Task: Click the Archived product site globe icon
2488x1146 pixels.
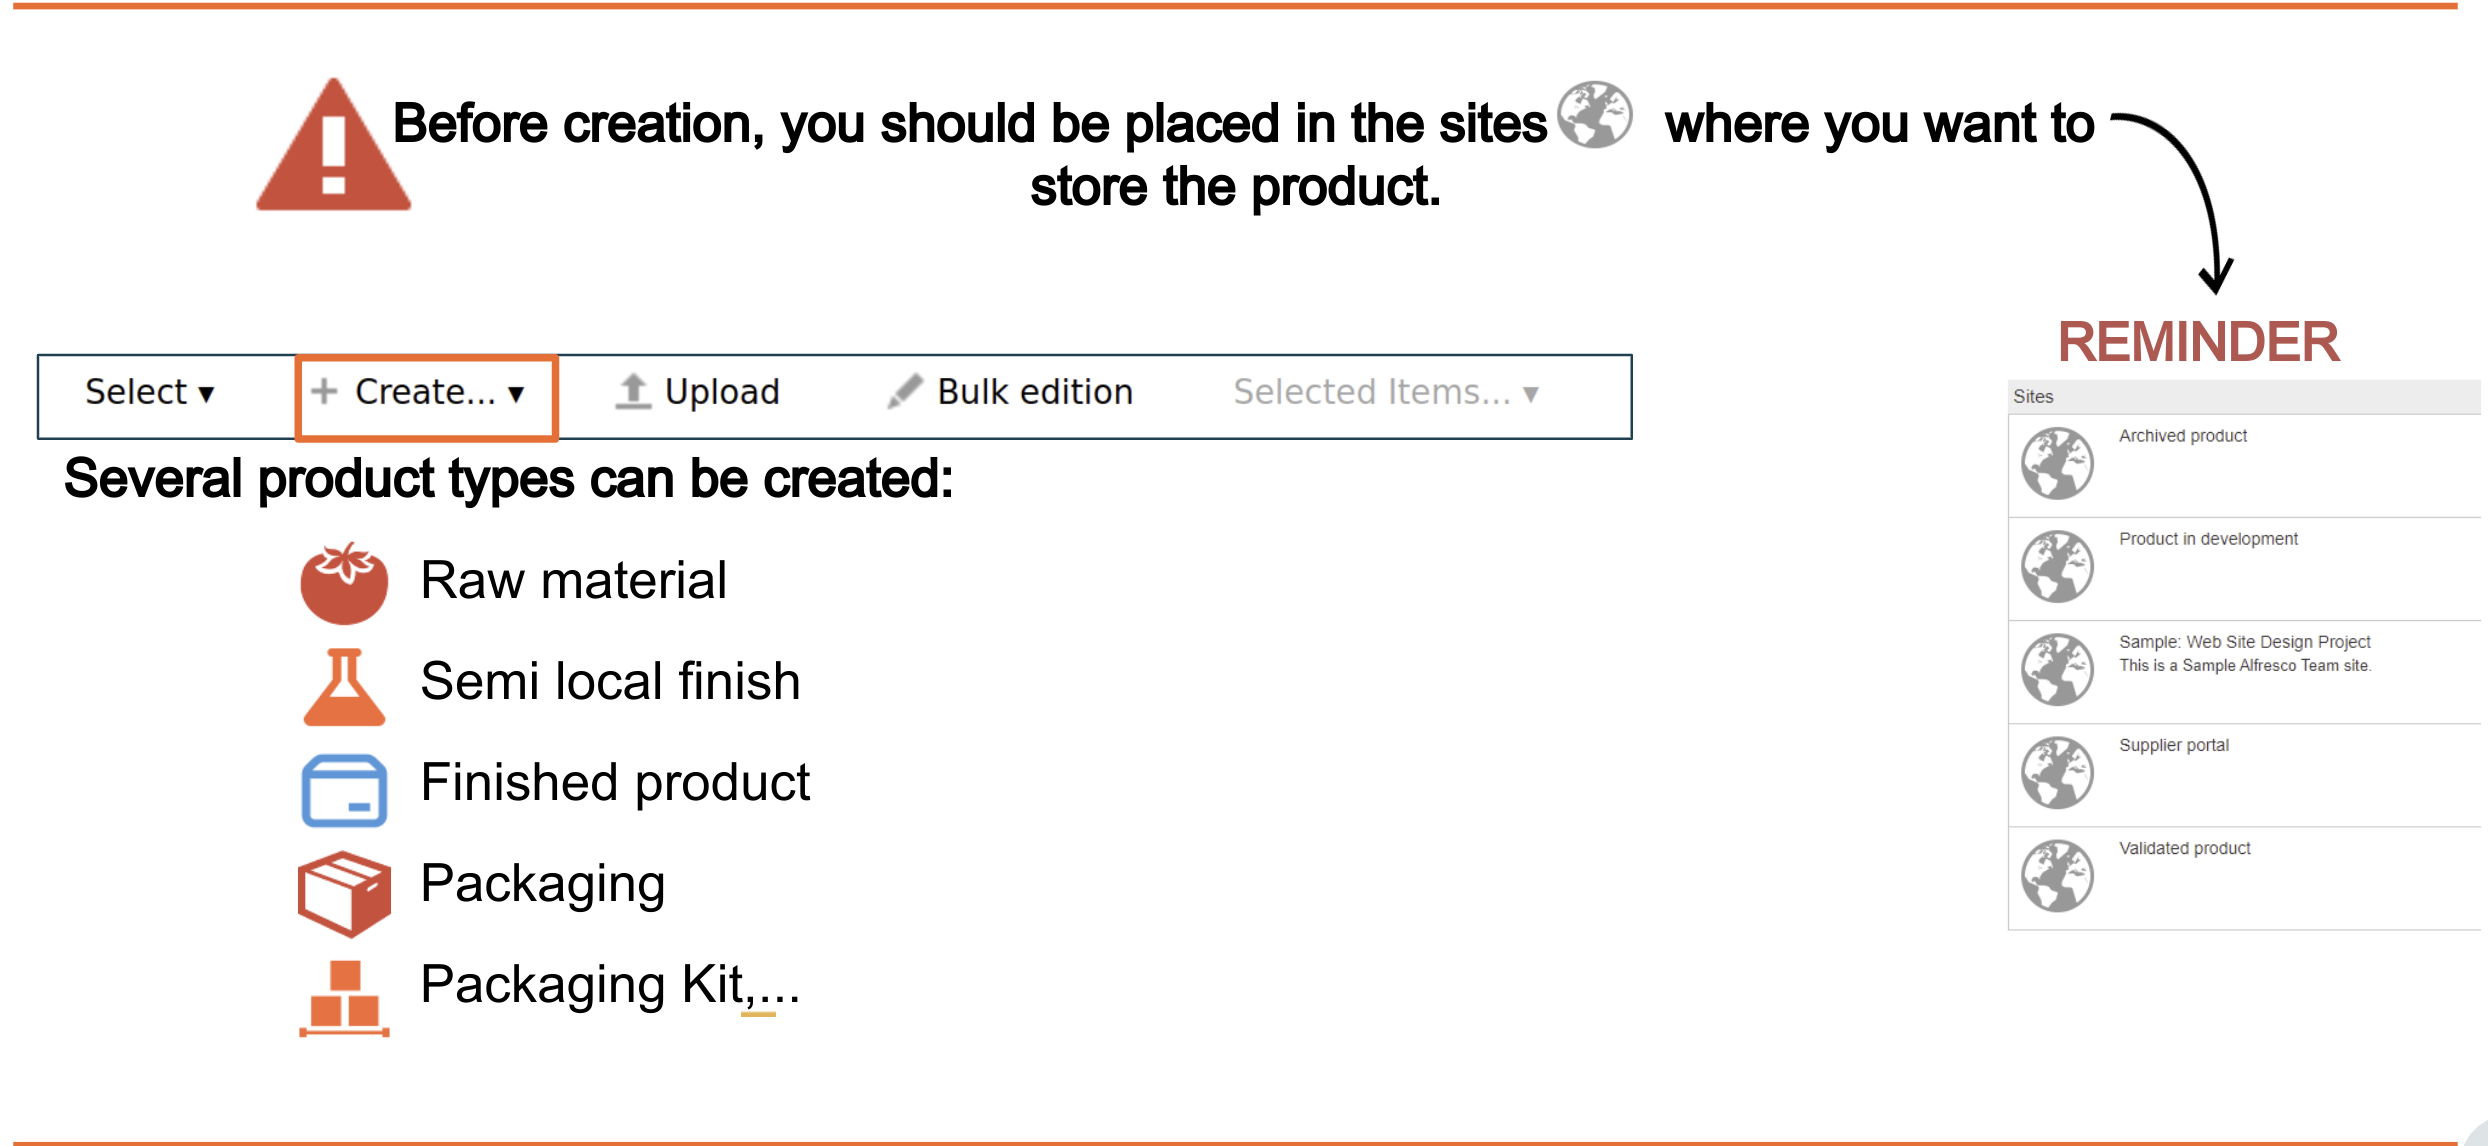Action: point(2057,463)
